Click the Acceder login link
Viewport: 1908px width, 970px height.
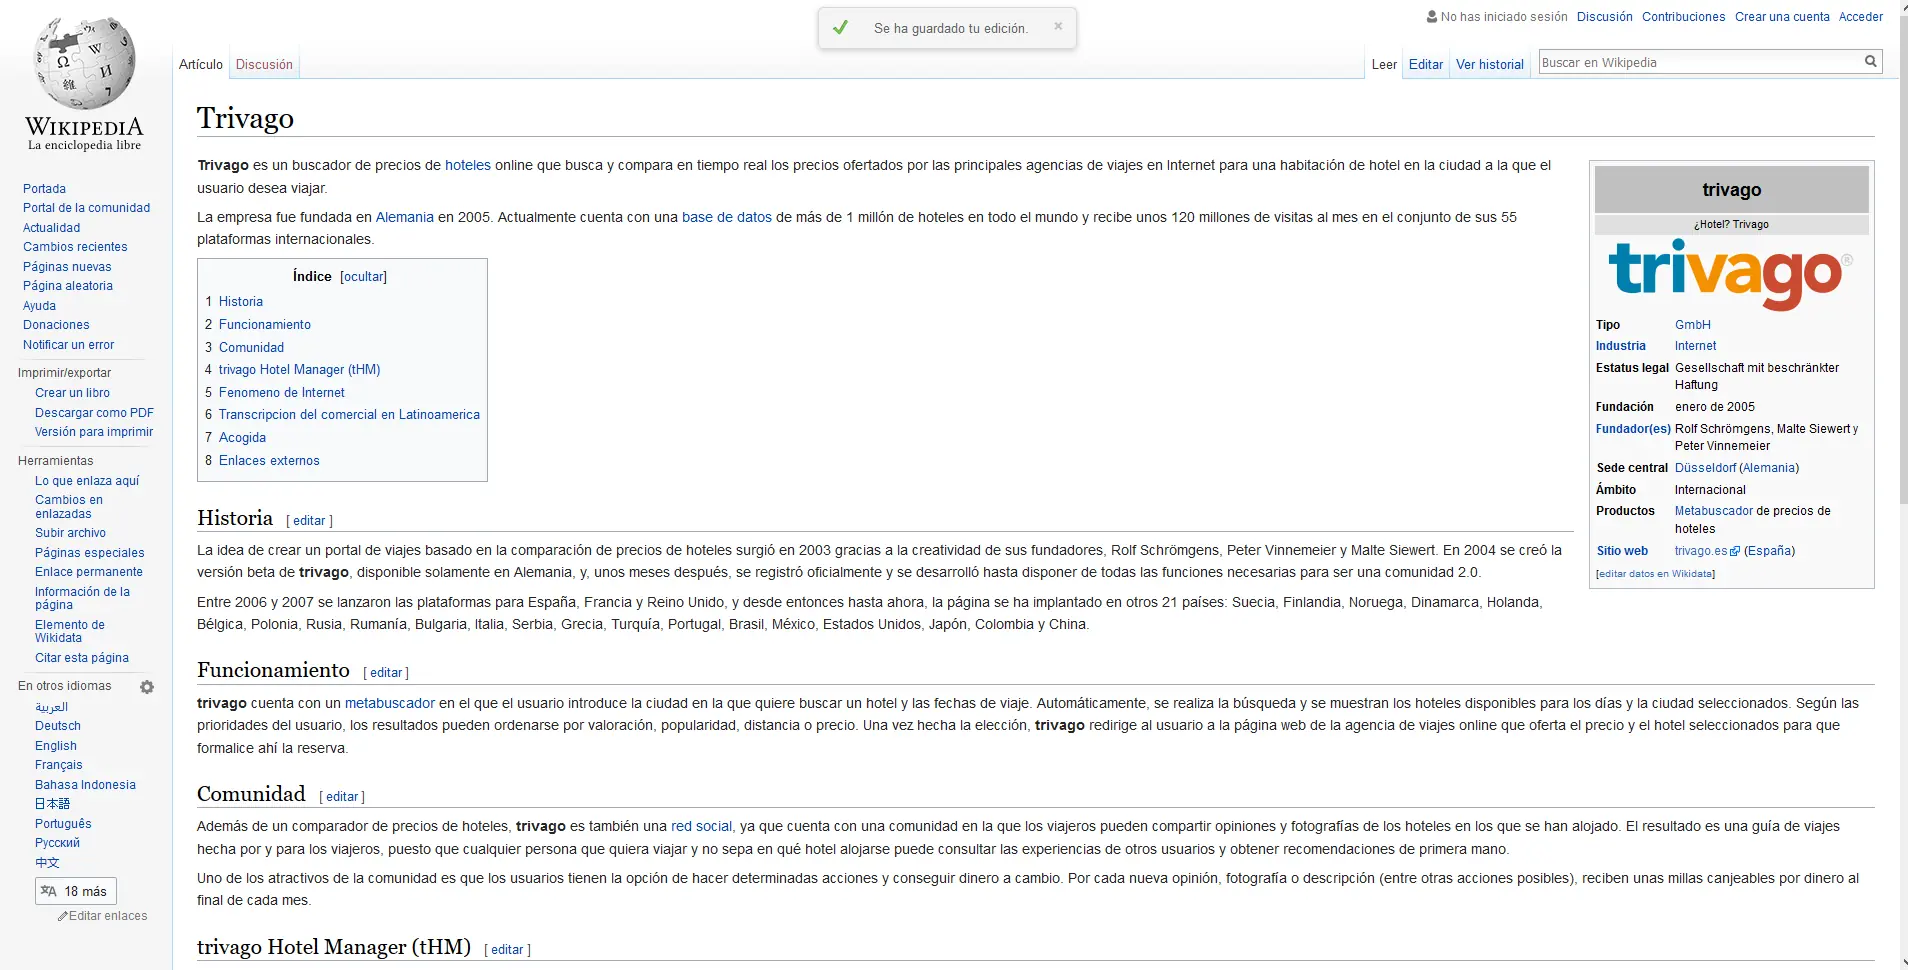[1861, 17]
